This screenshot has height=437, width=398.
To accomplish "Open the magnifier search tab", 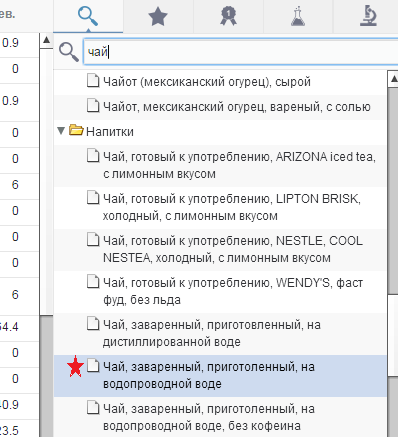I will (x=88, y=17).
